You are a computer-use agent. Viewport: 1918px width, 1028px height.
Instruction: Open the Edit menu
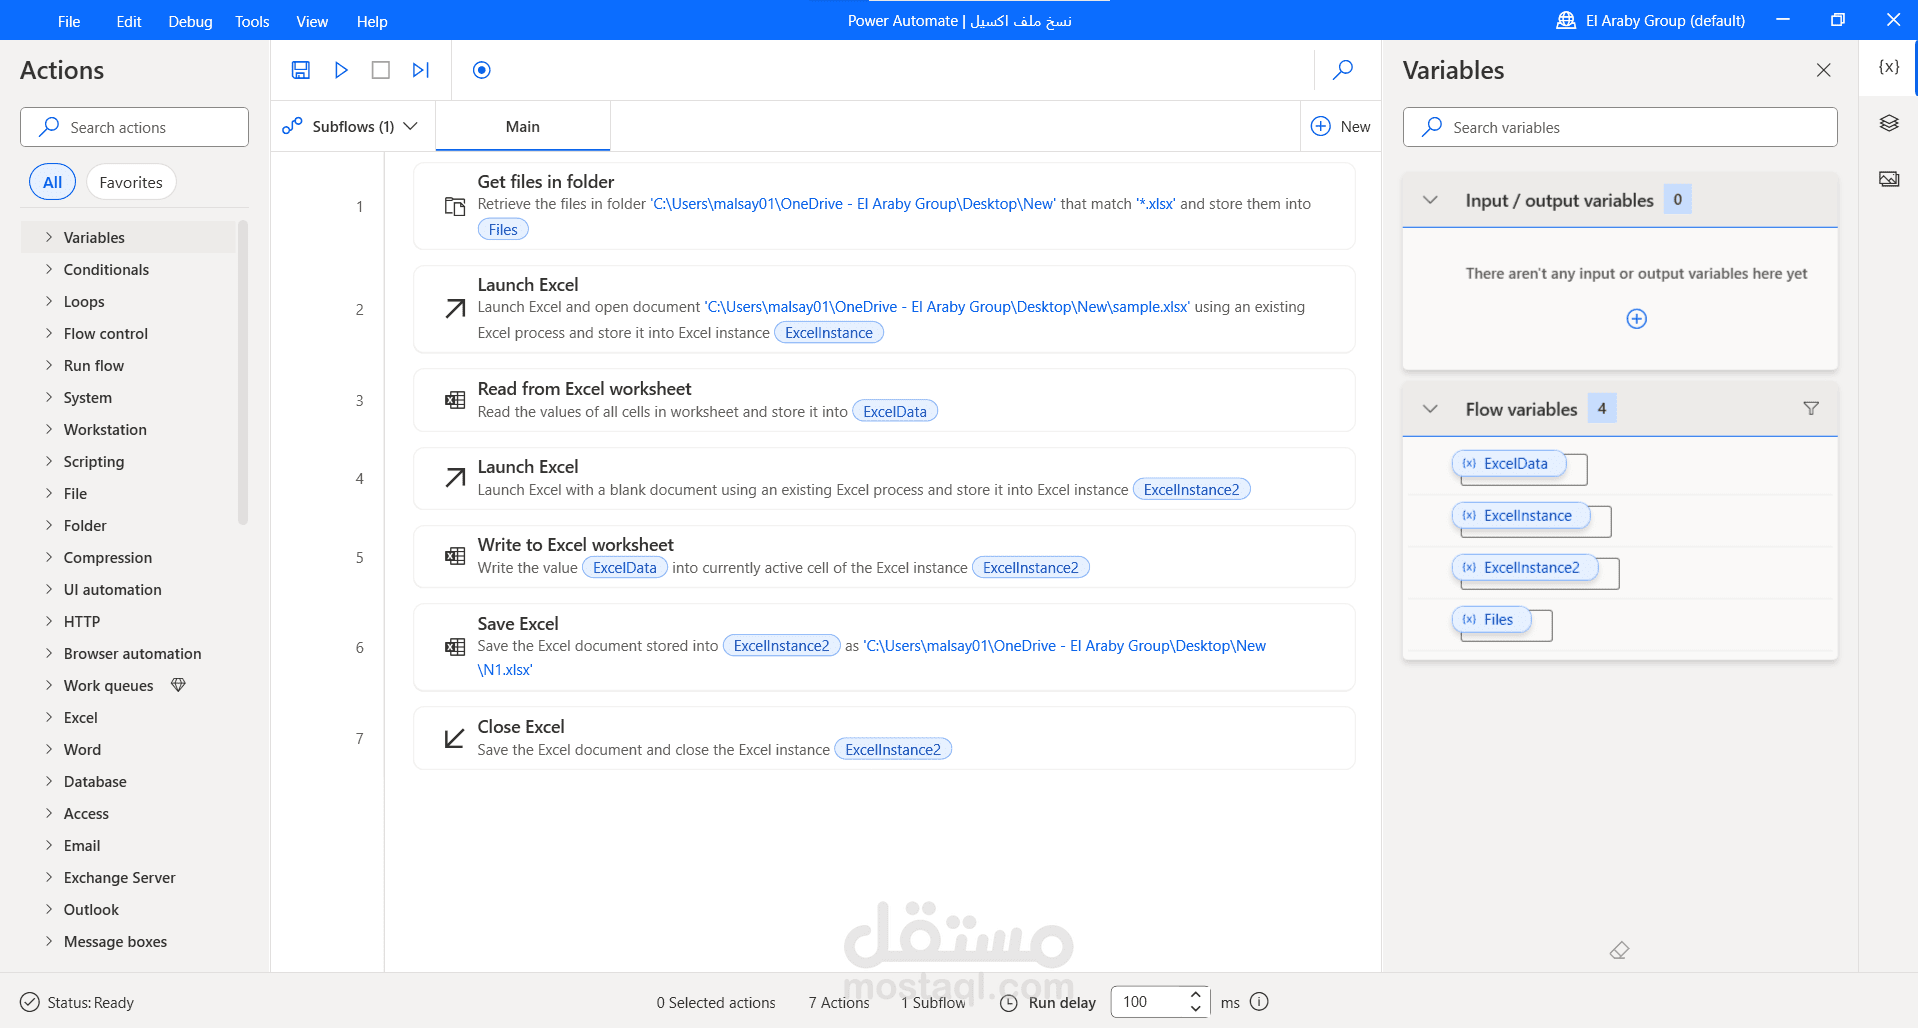[x=129, y=21]
